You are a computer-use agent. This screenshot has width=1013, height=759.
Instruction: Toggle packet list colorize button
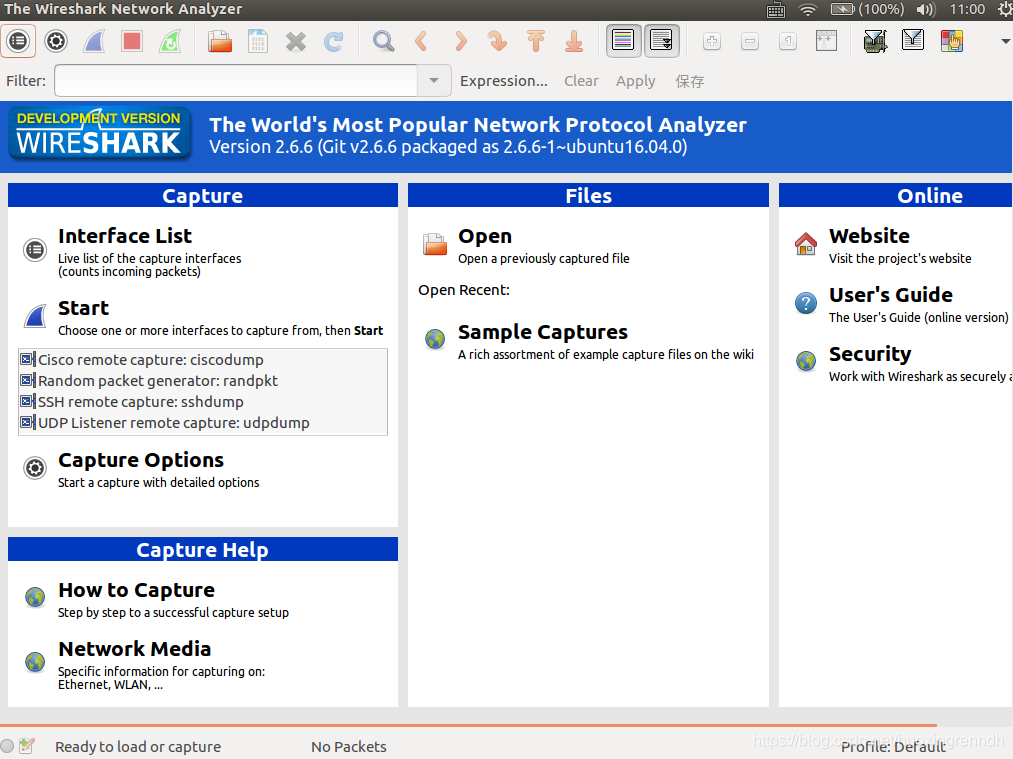(623, 41)
